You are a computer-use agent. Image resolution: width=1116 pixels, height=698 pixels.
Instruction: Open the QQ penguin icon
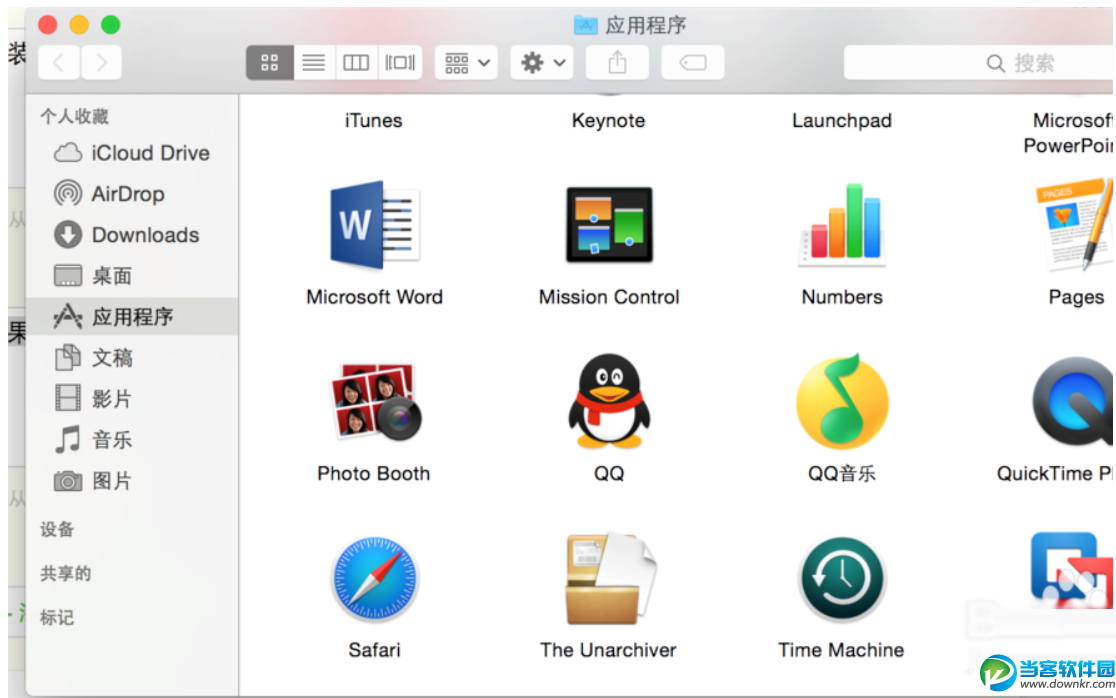pyautogui.click(x=609, y=401)
